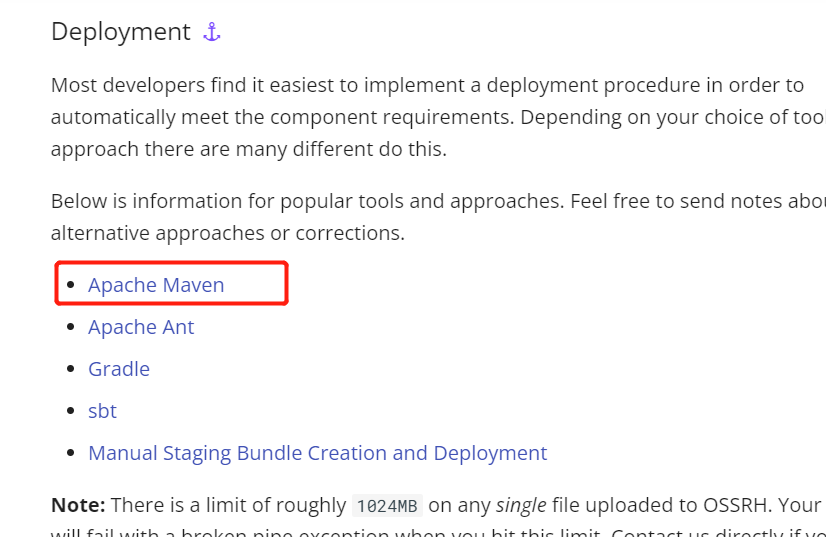Click the paragraph starting Below is information
This screenshot has width=826, height=537.
click(438, 217)
